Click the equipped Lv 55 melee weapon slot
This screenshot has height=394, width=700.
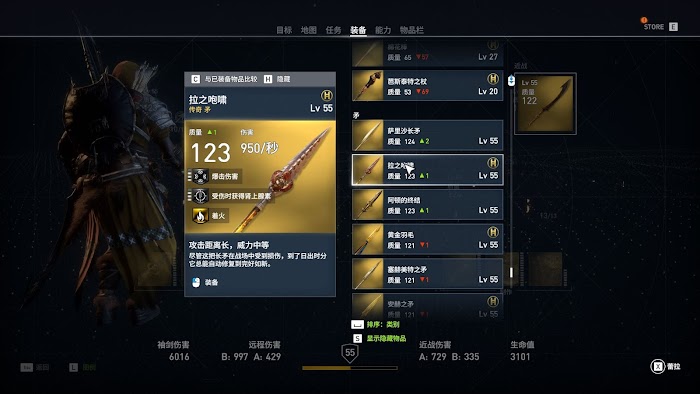pos(545,104)
